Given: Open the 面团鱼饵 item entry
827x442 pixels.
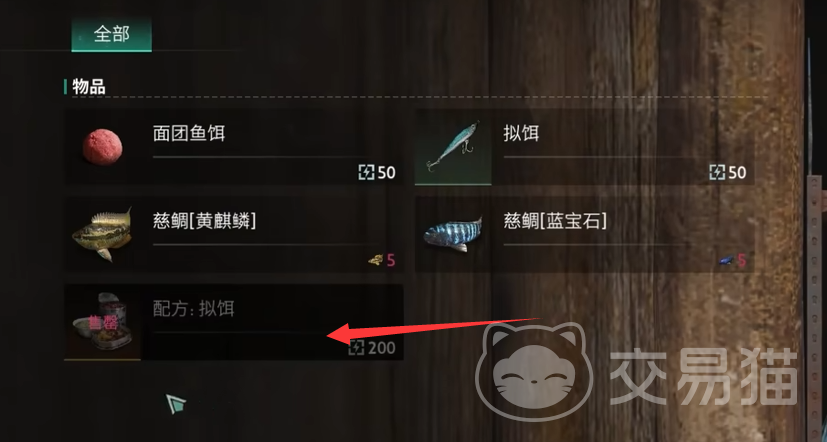Looking at the screenshot, I should (x=234, y=147).
